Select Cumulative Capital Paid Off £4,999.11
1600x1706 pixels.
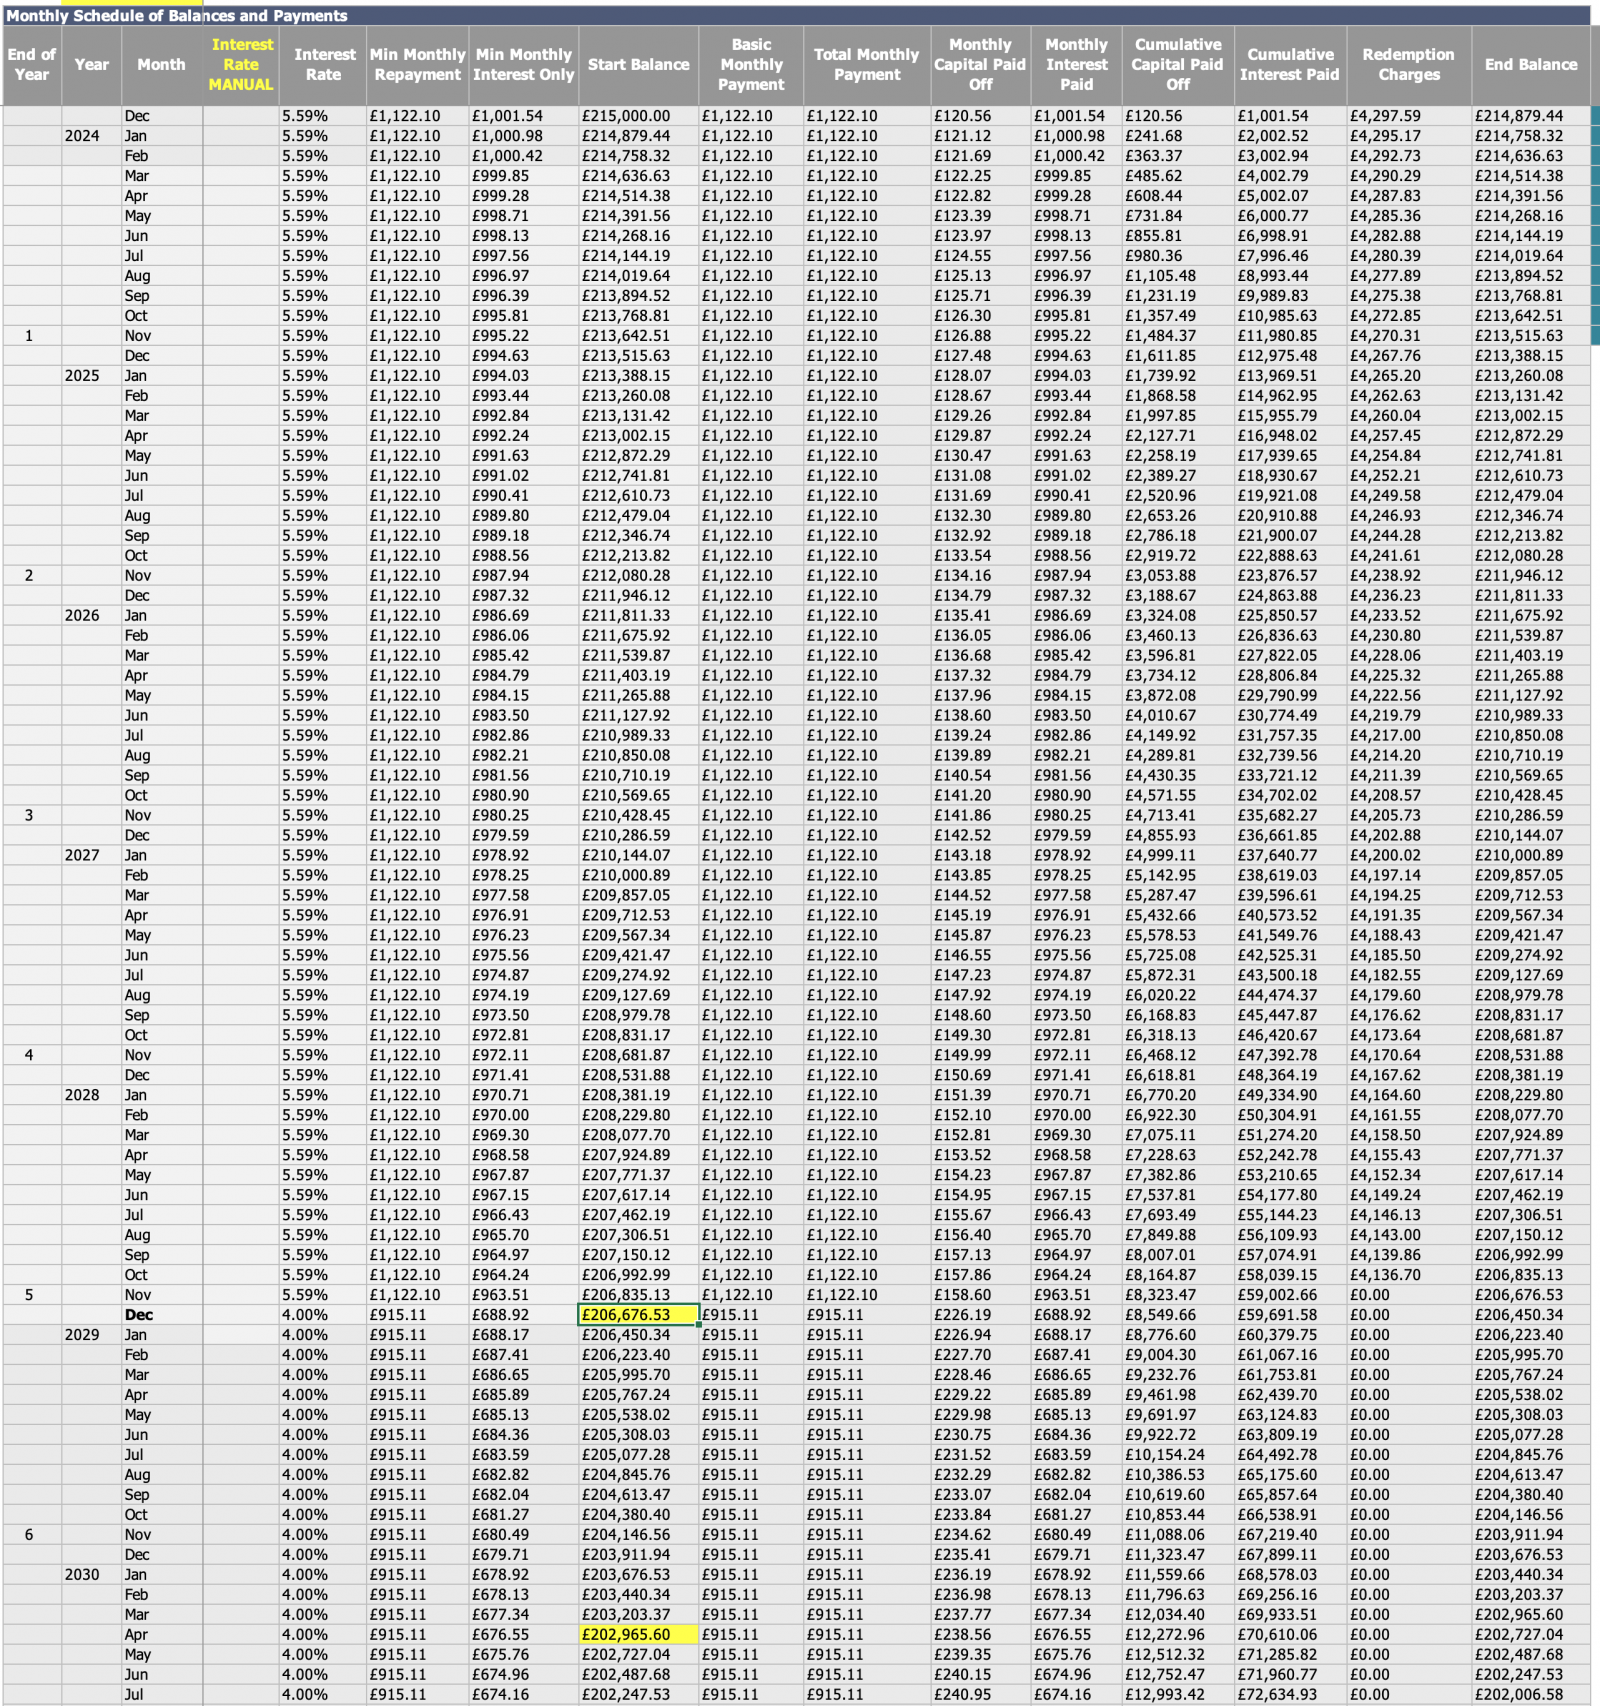[x=1178, y=856]
